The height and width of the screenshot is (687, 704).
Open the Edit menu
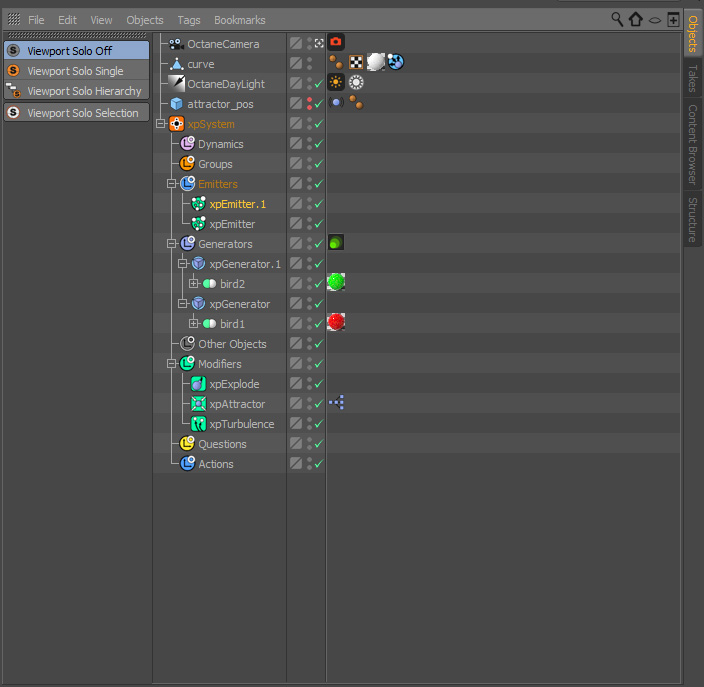67,20
